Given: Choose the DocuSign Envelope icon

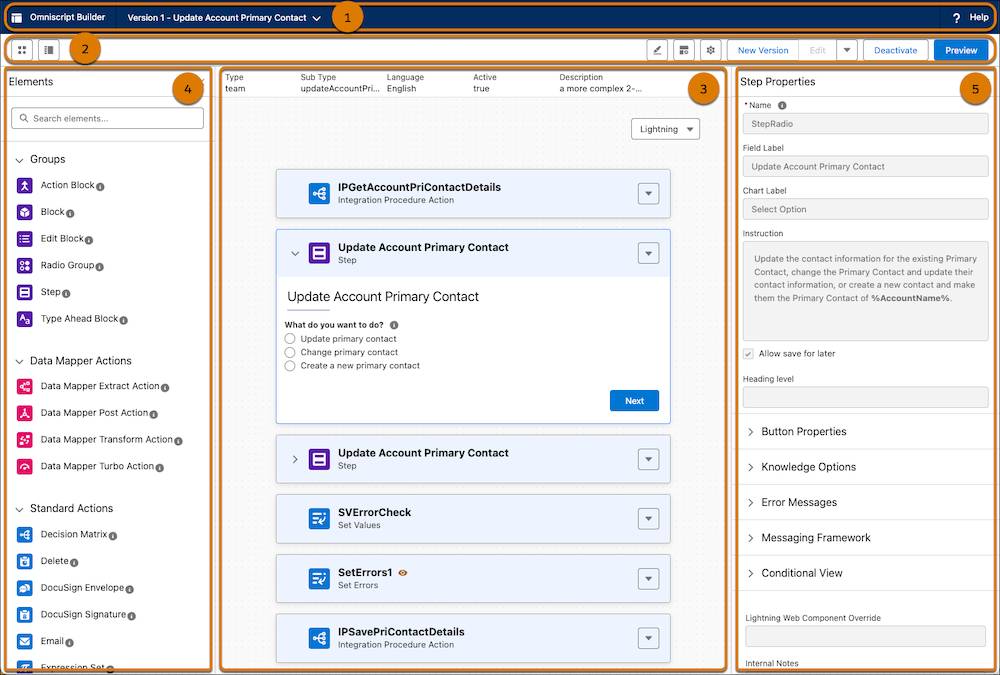Looking at the screenshot, I should click(x=24, y=588).
